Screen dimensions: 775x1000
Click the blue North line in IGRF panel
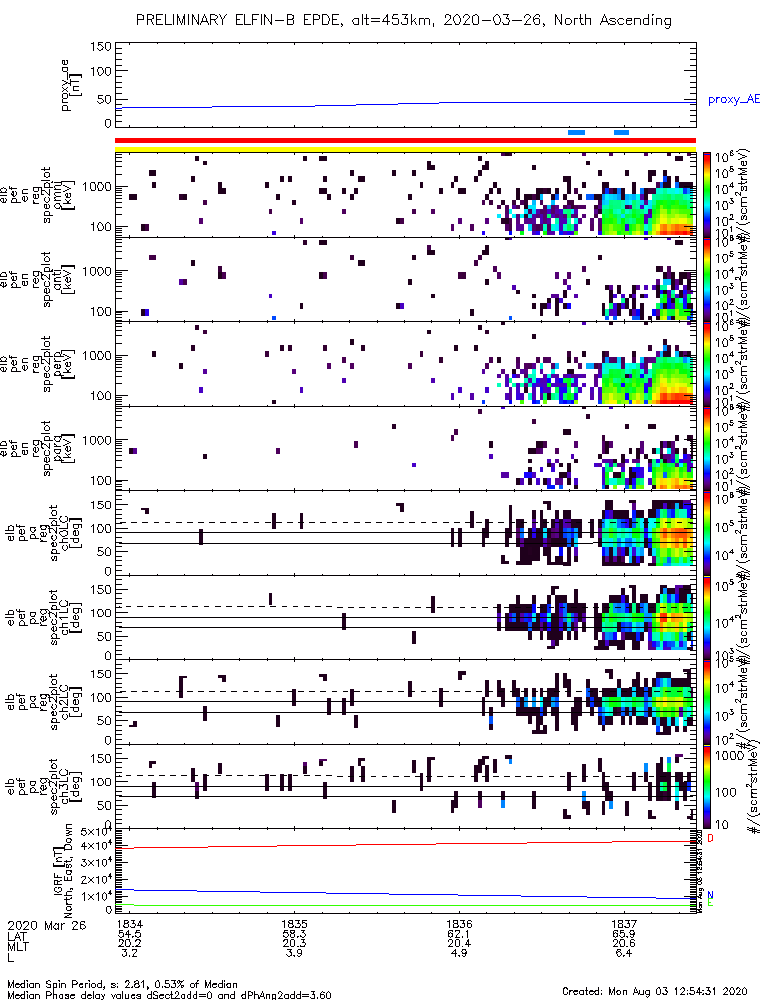[406, 894]
